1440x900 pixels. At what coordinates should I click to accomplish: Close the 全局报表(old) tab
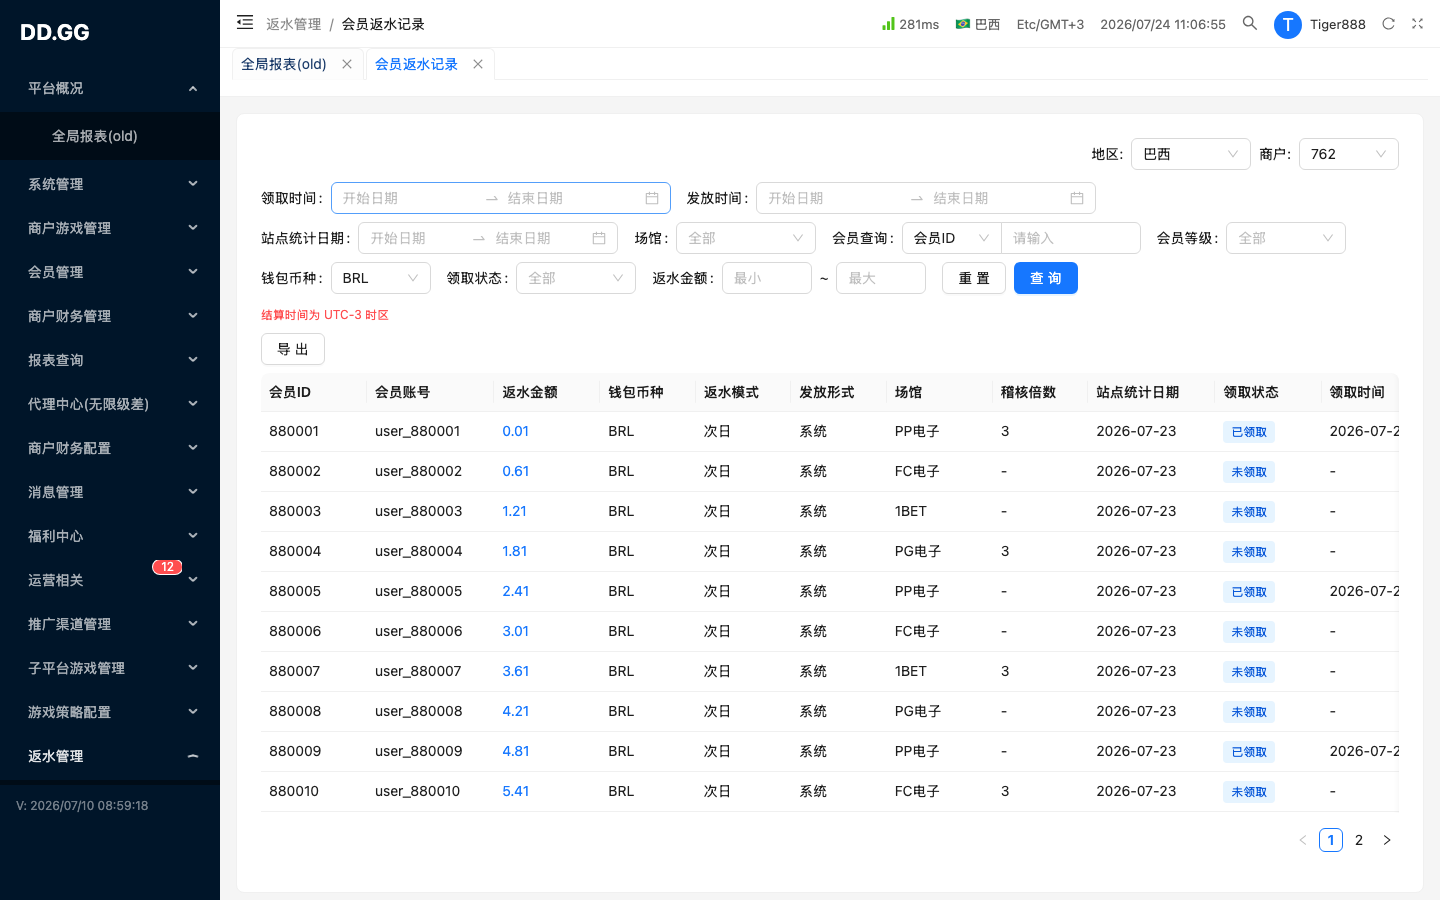[x=347, y=64]
